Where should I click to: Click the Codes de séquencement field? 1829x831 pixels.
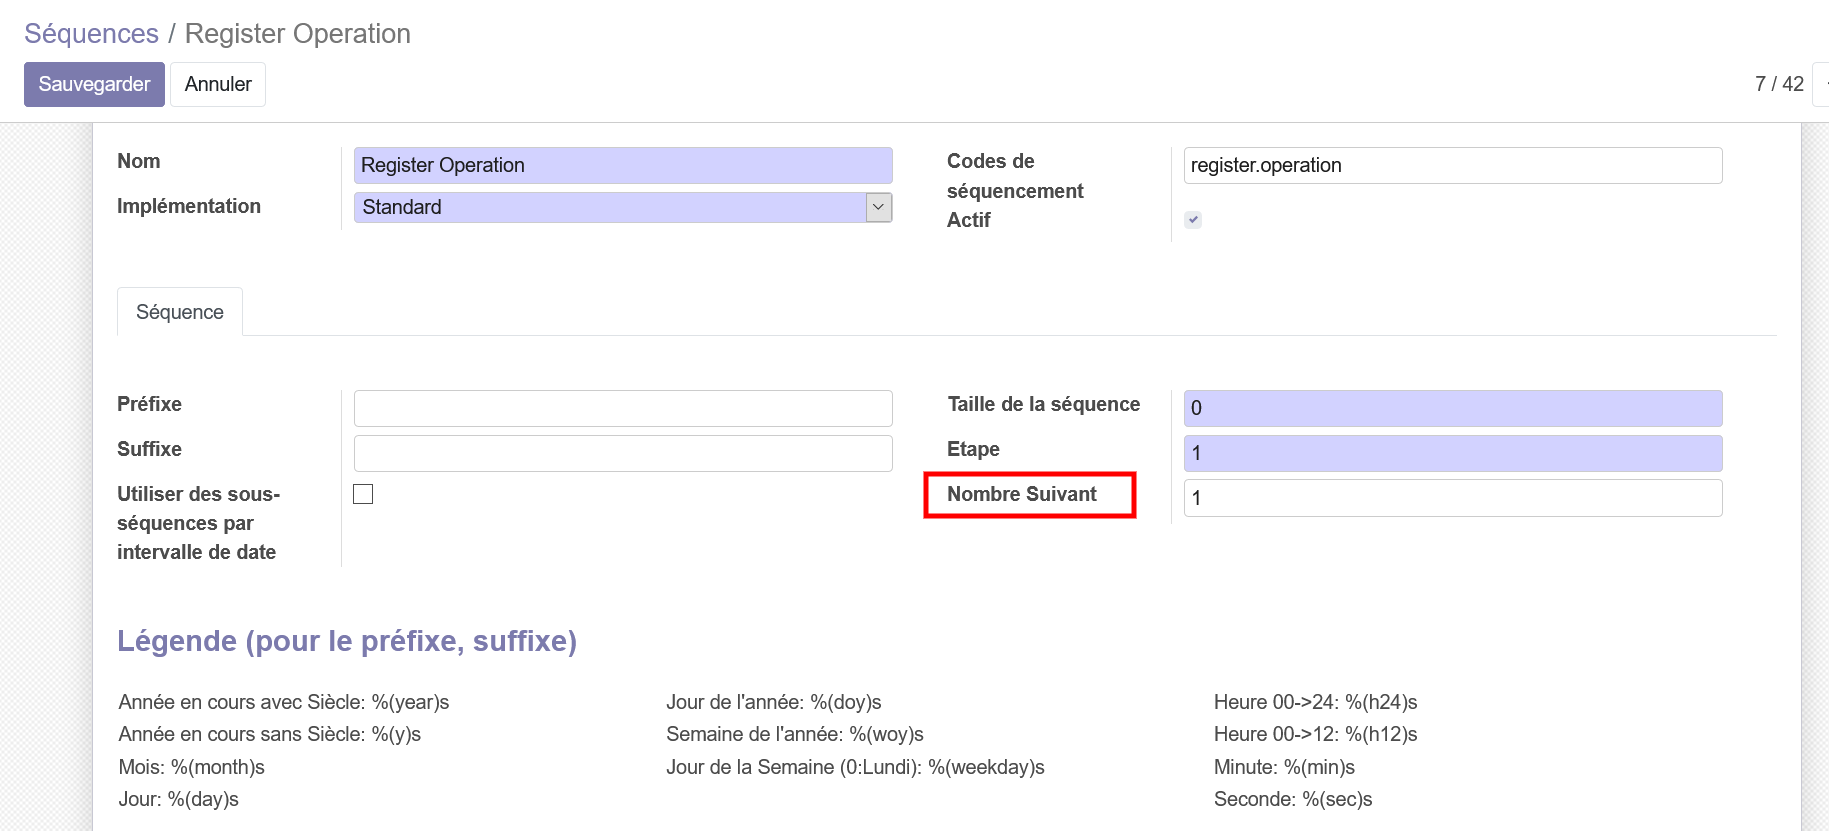click(x=1453, y=165)
